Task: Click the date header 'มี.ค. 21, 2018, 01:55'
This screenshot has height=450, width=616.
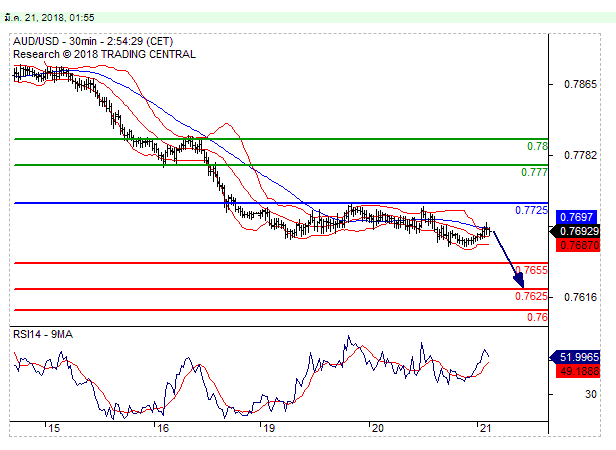Action: (x=49, y=18)
